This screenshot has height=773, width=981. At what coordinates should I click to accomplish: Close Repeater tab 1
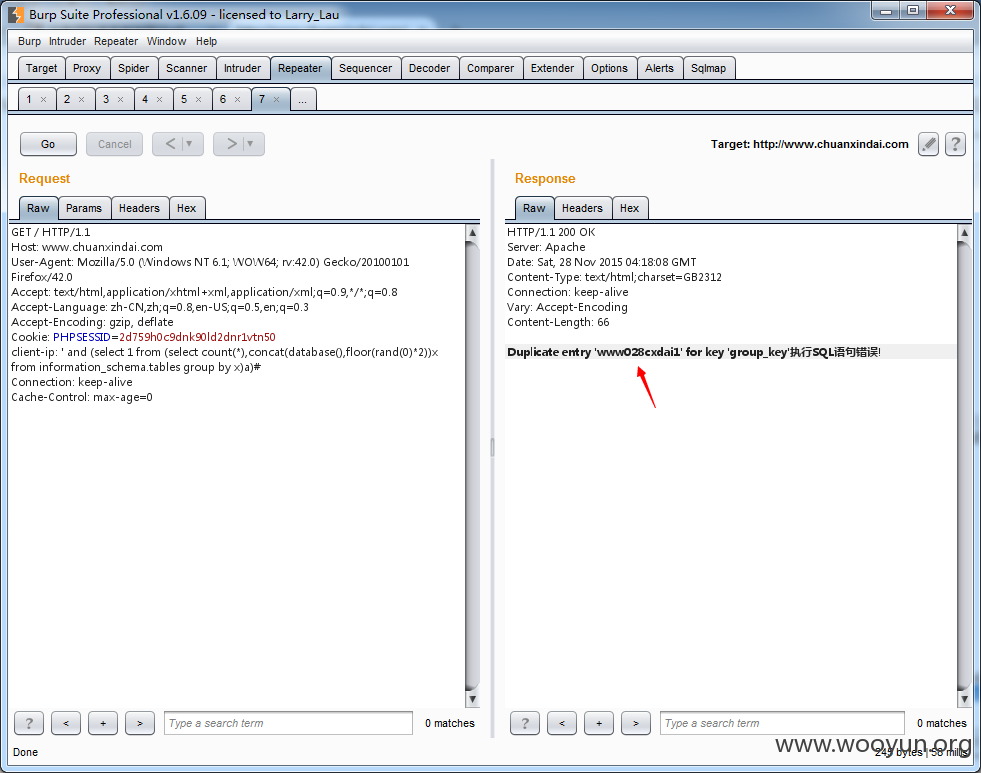pyautogui.click(x=43, y=99)
